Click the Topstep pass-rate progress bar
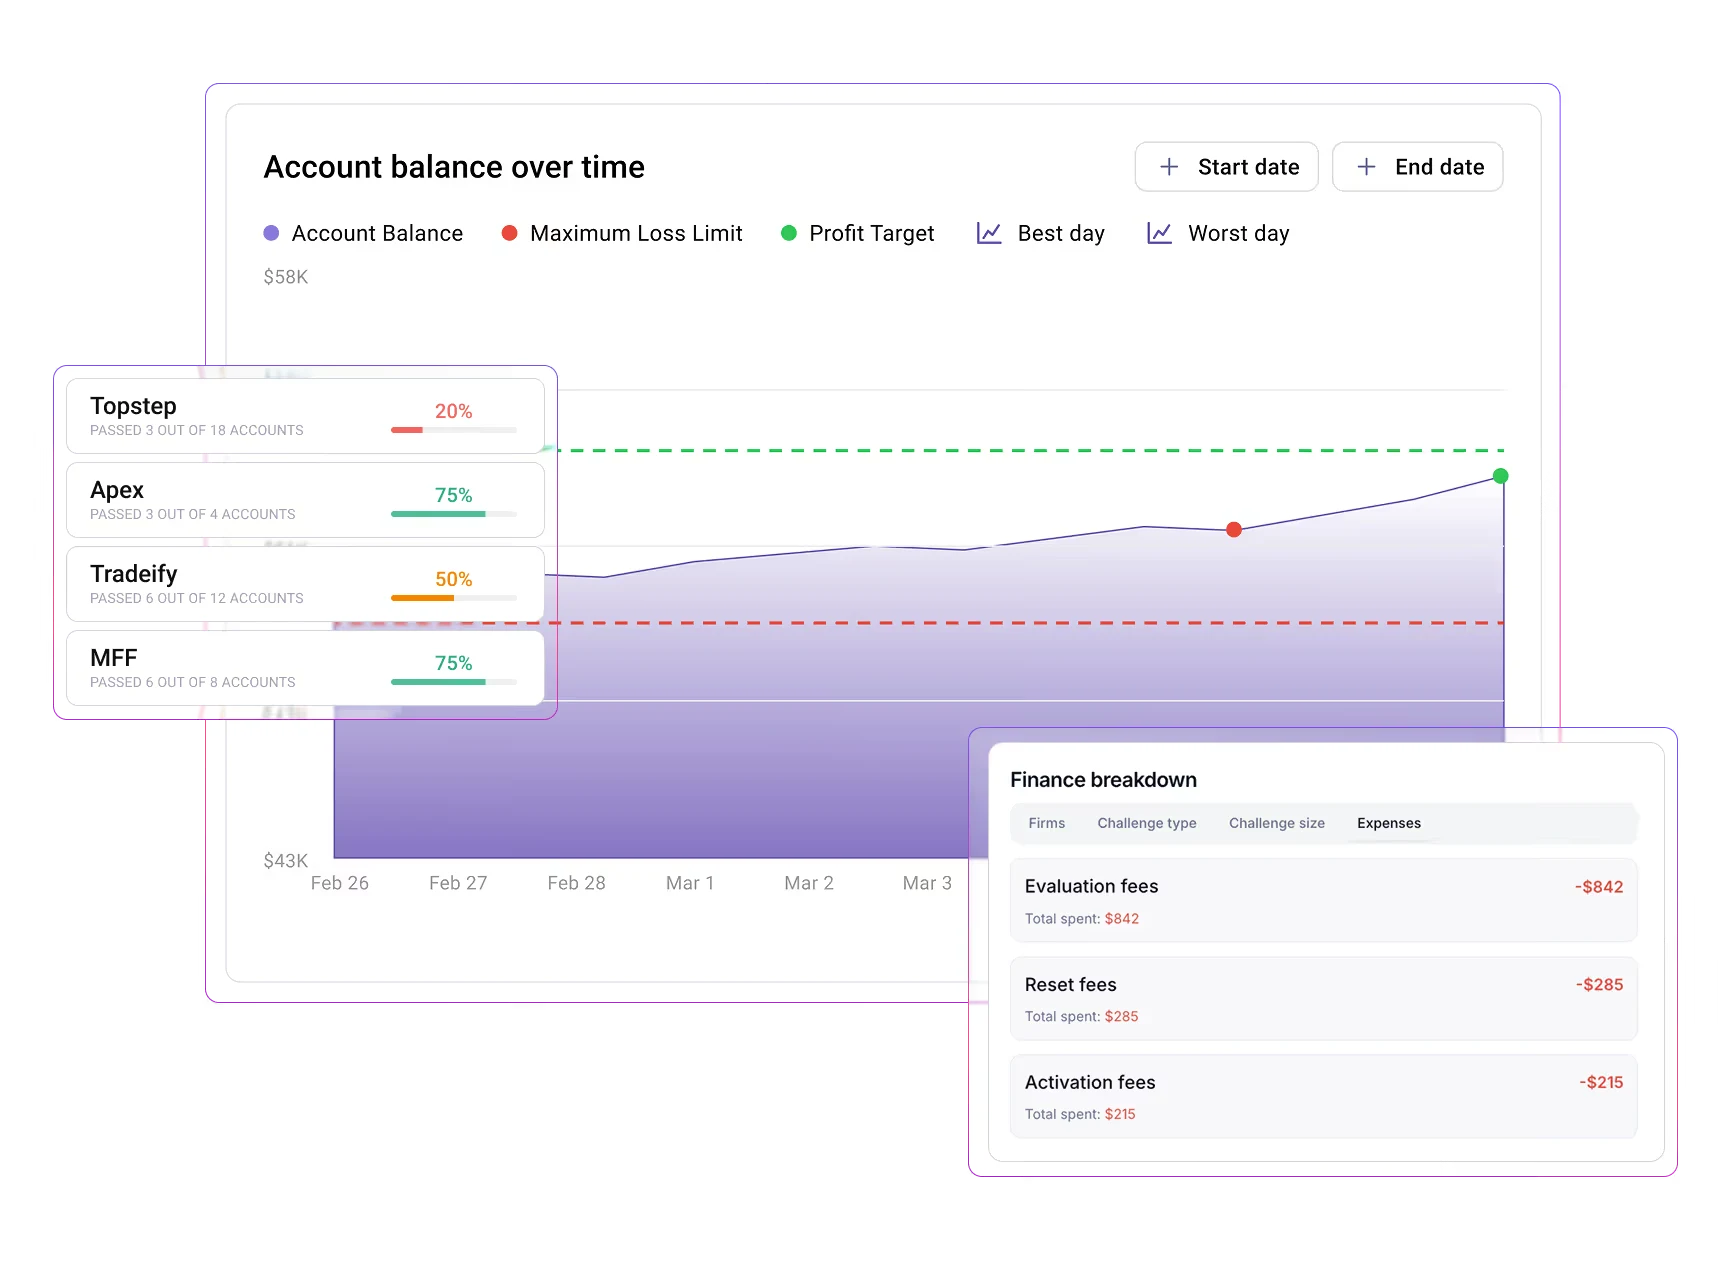1720x1263 pixels. [x=454, y=430]
